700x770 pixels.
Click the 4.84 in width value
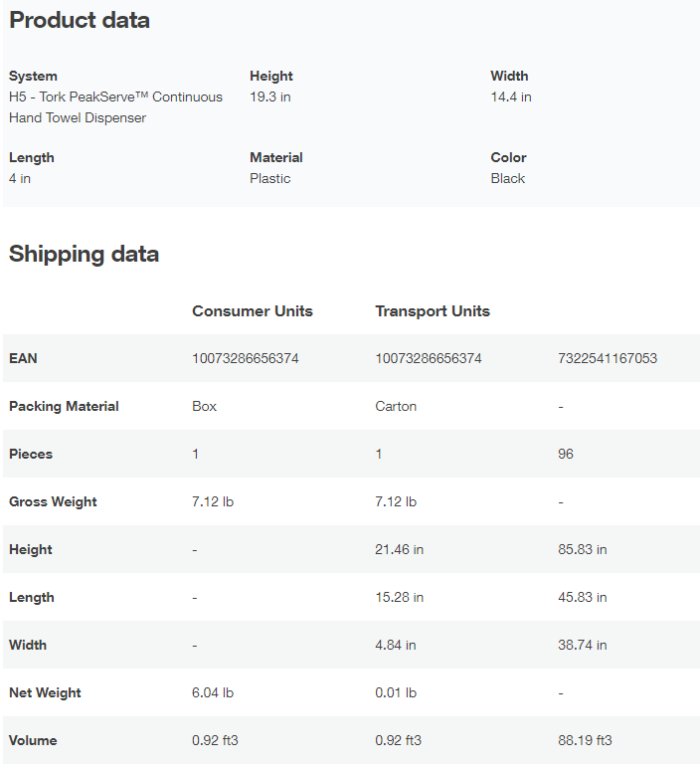(395, 645)
